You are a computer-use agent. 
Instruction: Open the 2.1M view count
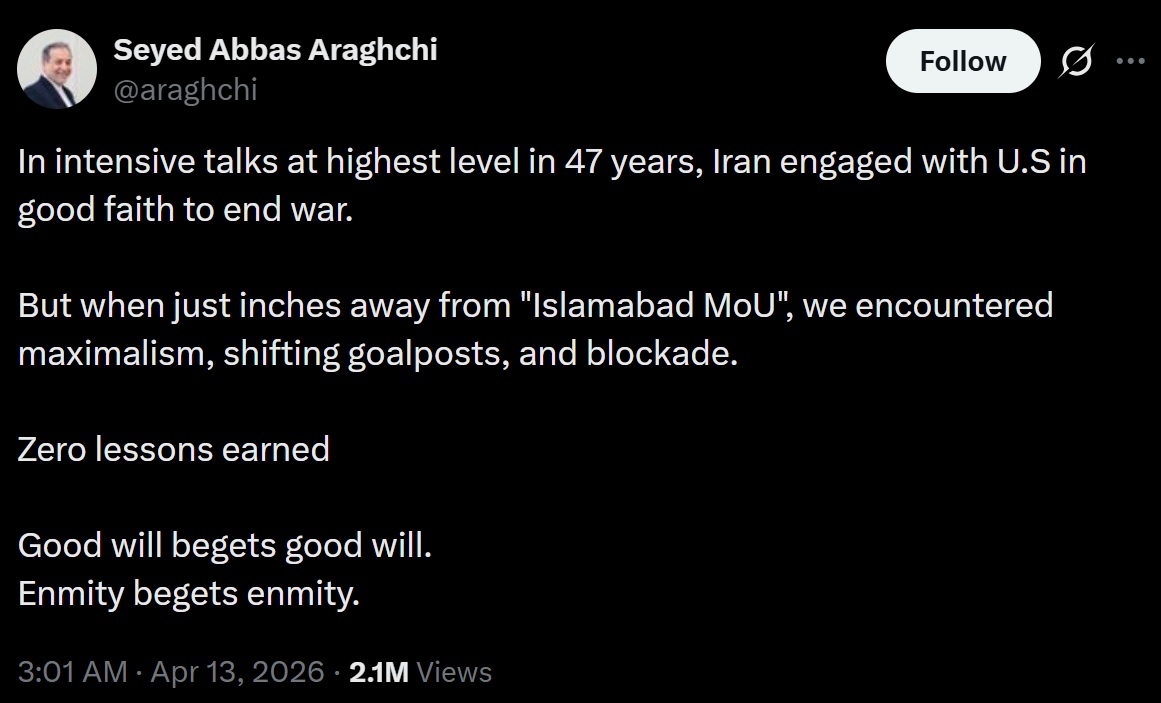378,672
